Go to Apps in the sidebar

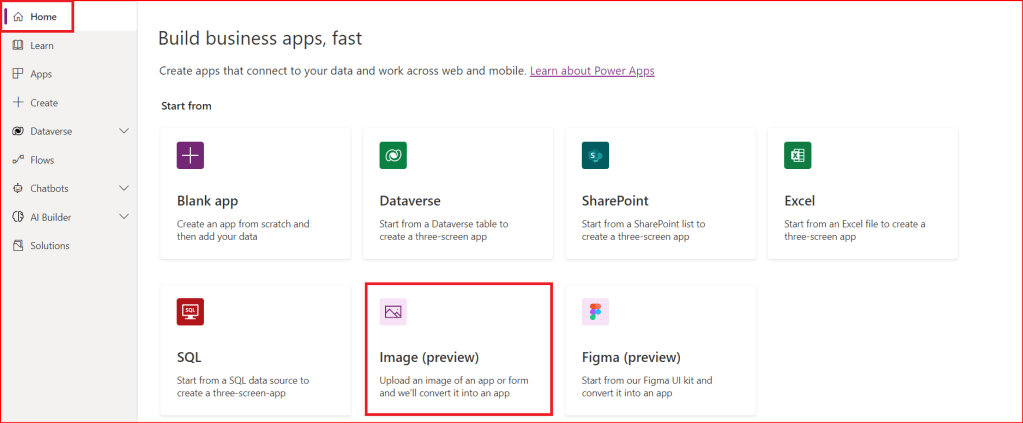(x=40, y=74)
